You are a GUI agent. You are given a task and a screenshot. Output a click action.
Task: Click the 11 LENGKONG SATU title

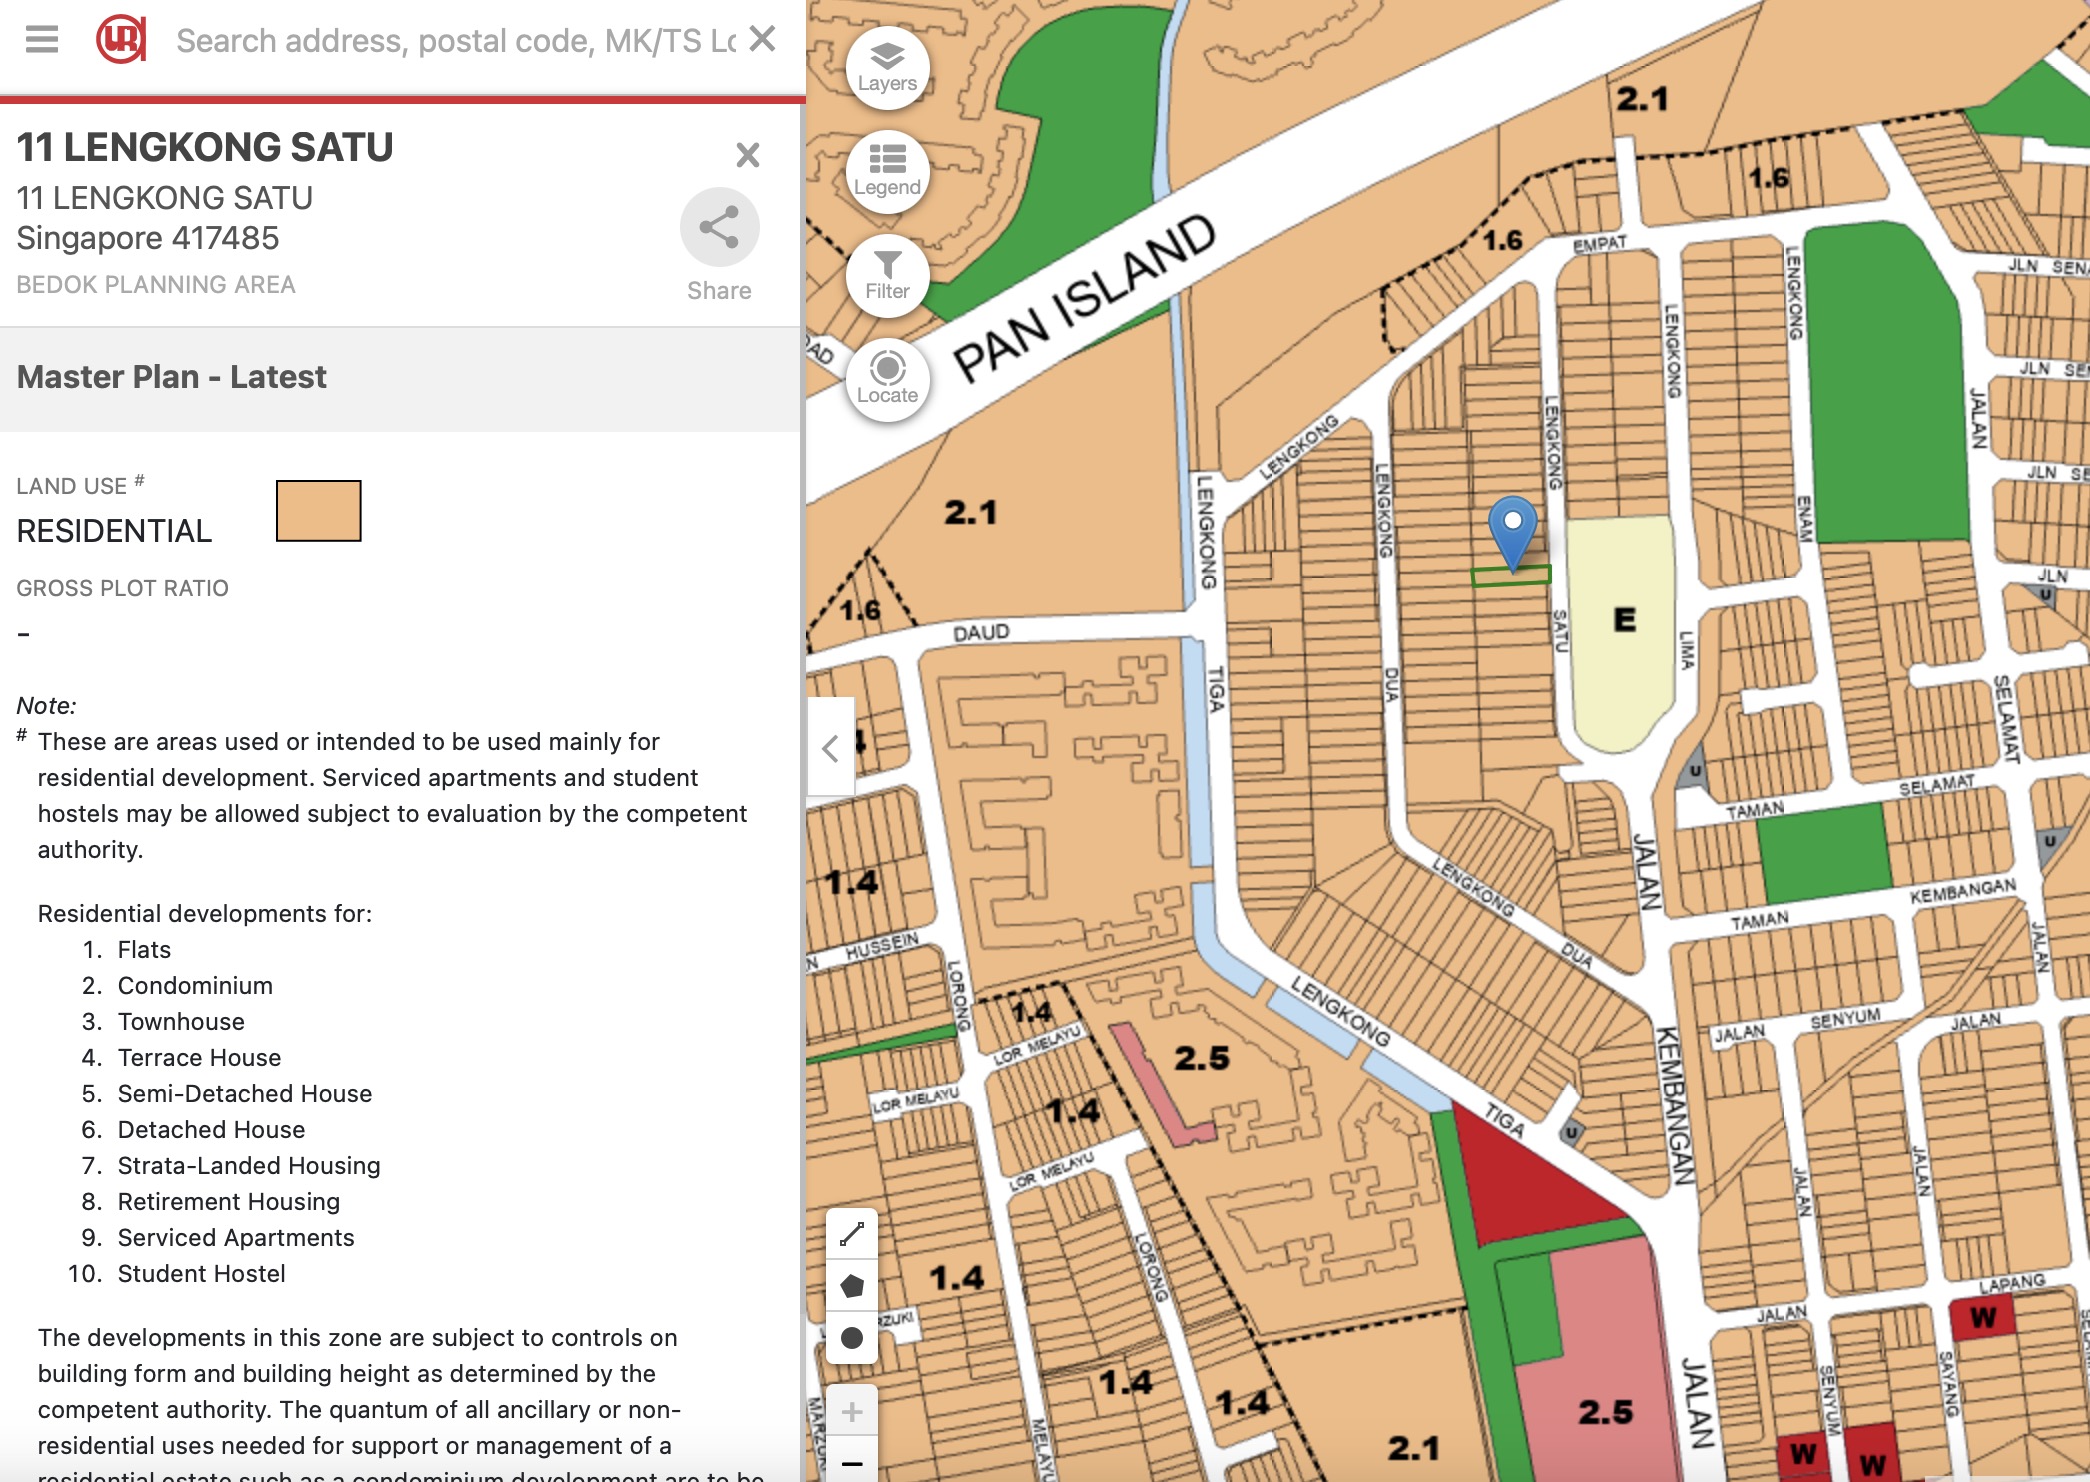point(205,147)
